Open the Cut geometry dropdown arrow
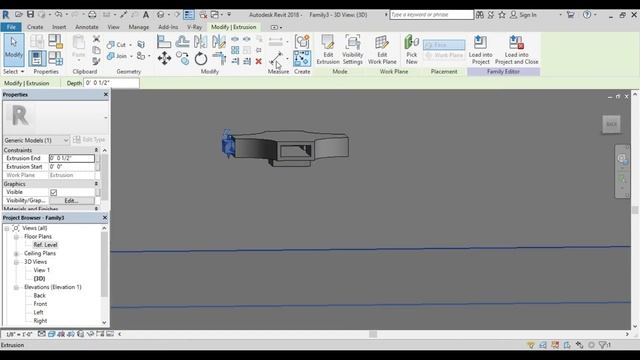 [131, 44]
